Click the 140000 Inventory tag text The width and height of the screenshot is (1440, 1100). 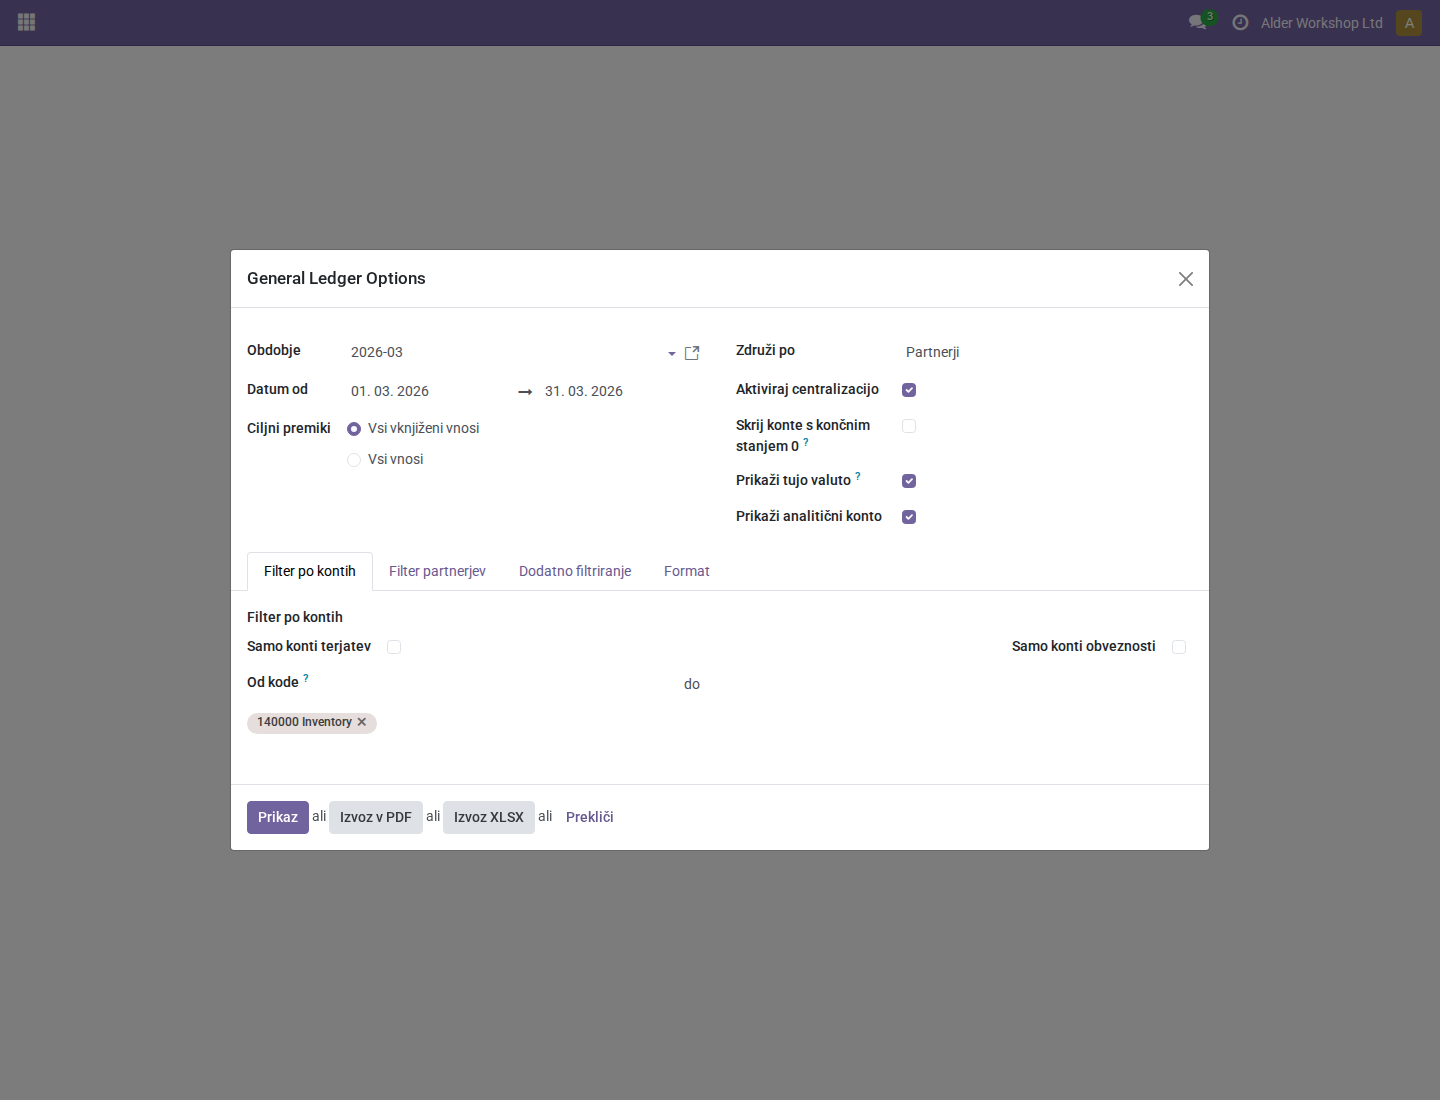tap(304, 722)
